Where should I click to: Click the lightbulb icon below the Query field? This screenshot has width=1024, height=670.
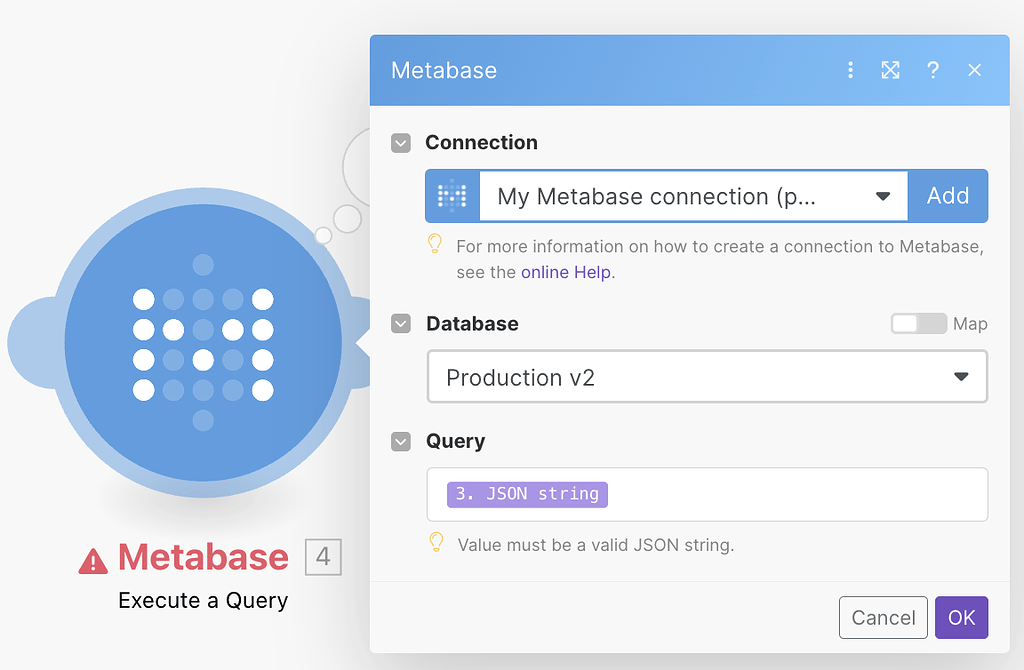click(434, 545)
